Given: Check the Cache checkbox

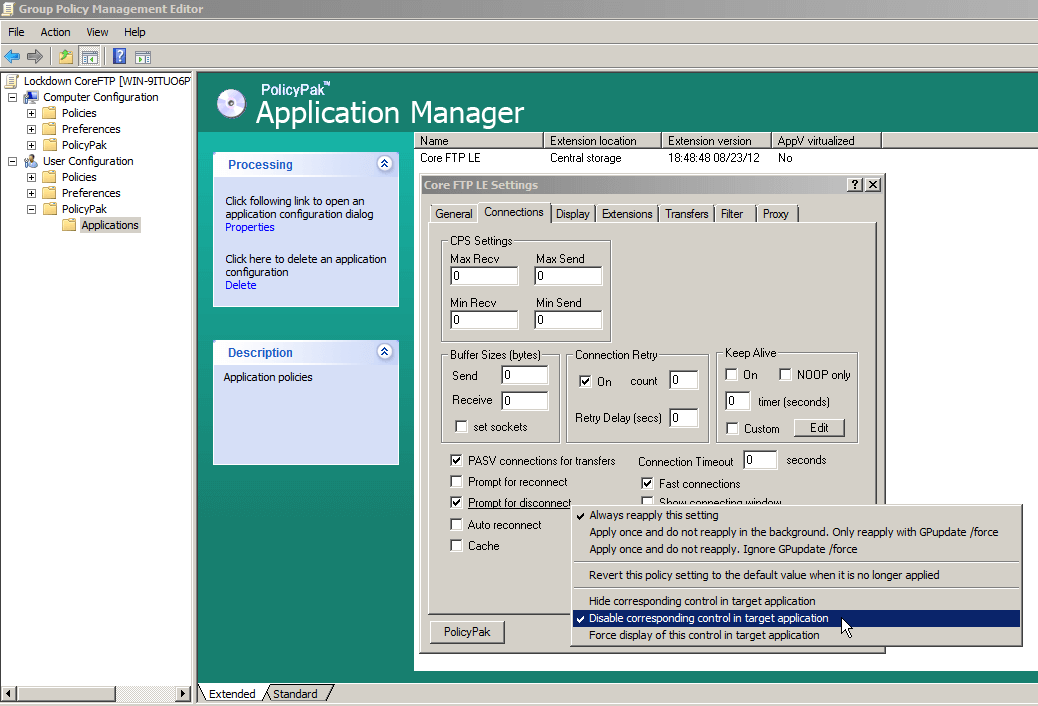Looking at the screenshot, I should pos(456,546).
